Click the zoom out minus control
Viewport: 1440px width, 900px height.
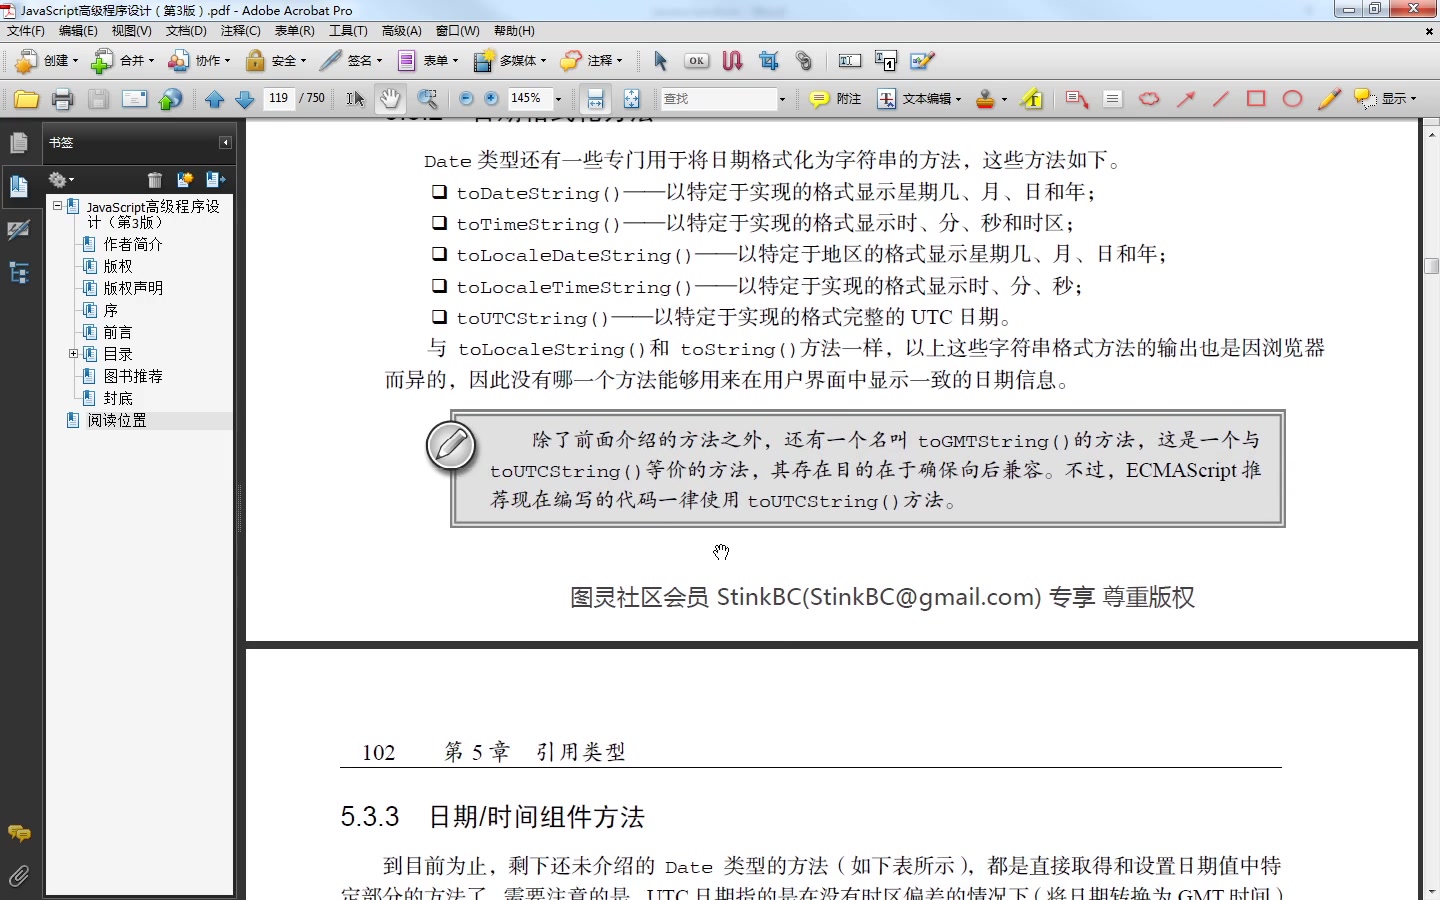point(465,98)
